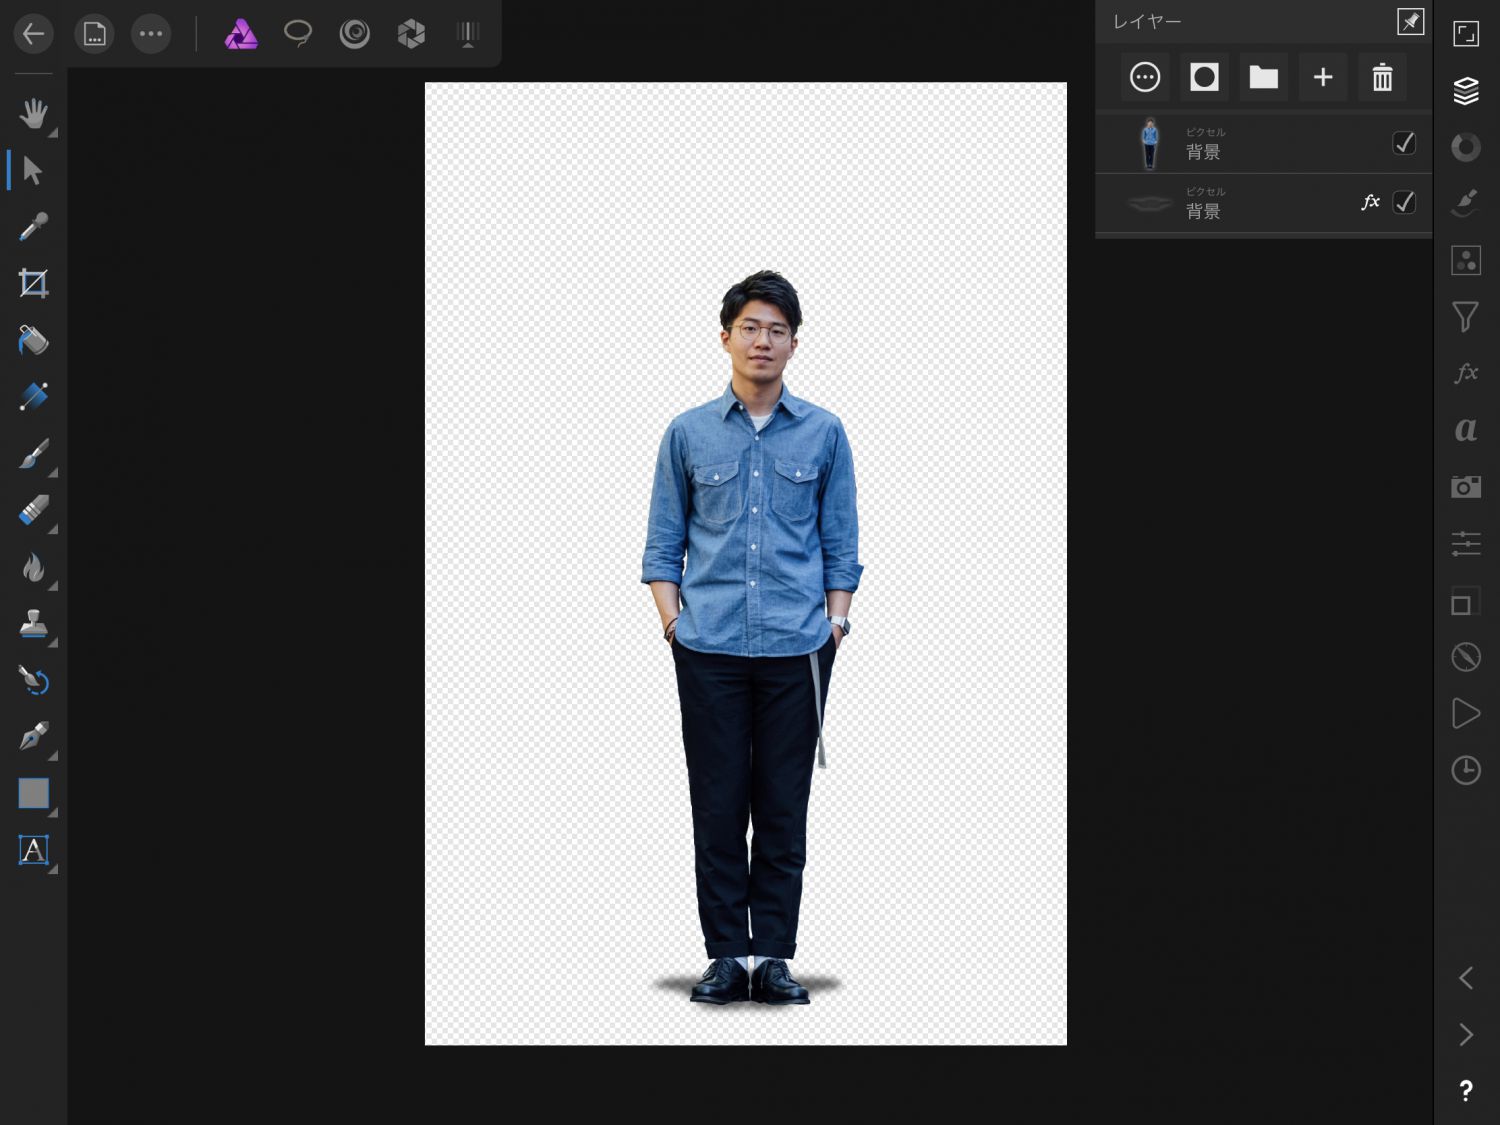Toggle visibility of shadow 背景 layer
The height and width of the screenshot is (1125, 1500).
pos(1404,202)
